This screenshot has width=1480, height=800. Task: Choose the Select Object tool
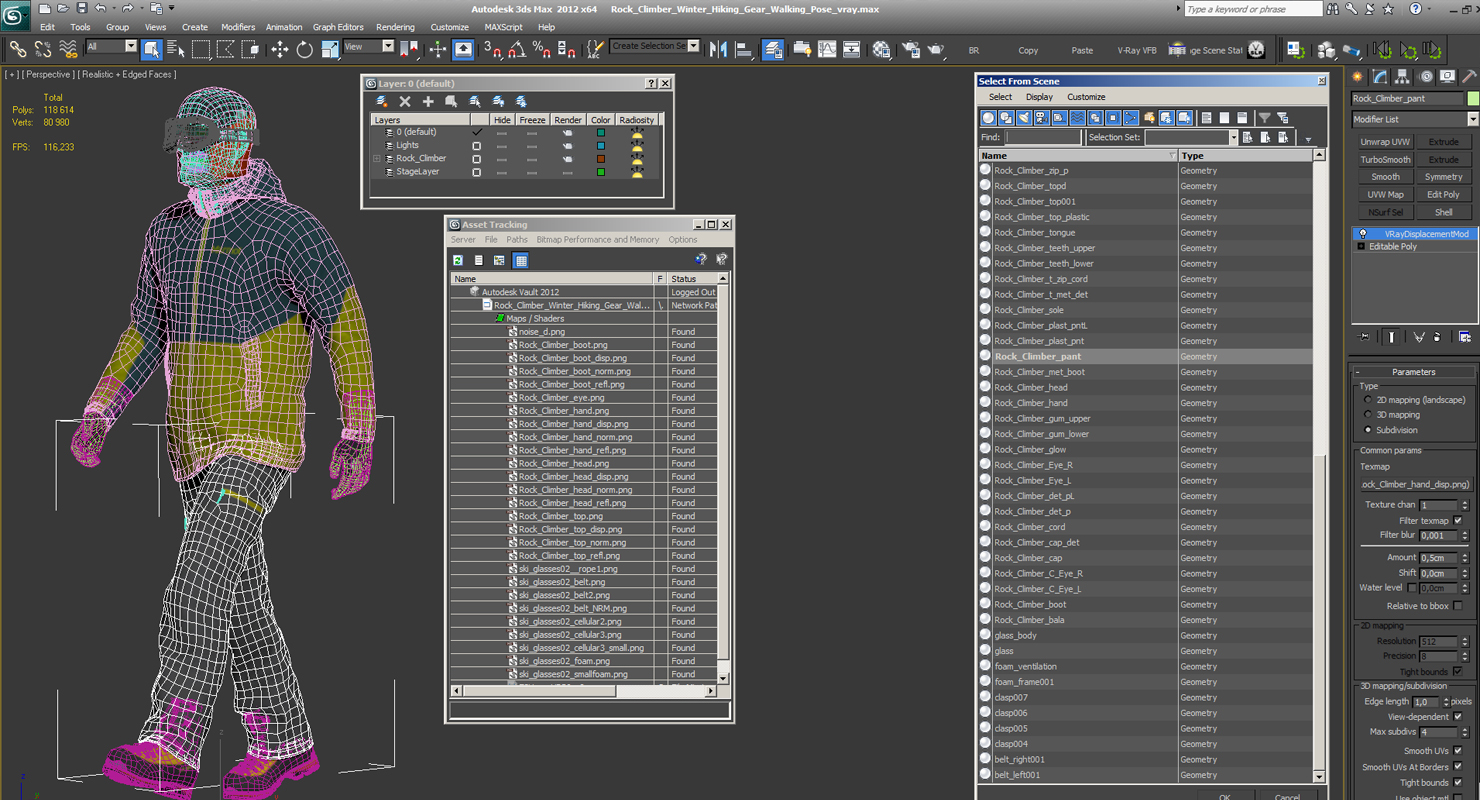152,49
